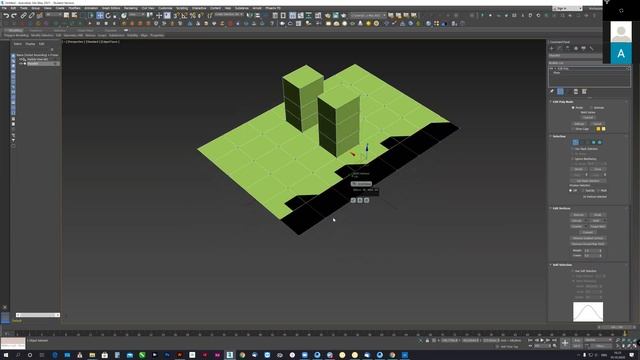Open selection filter dropdown in toolbar

(53, 15)
